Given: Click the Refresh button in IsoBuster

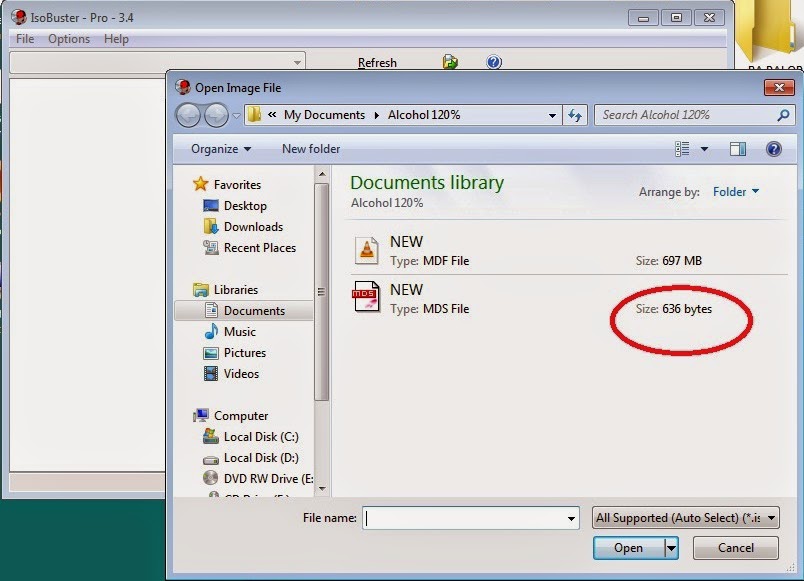Looking at the screenshot, I should (x=377, y=63).
